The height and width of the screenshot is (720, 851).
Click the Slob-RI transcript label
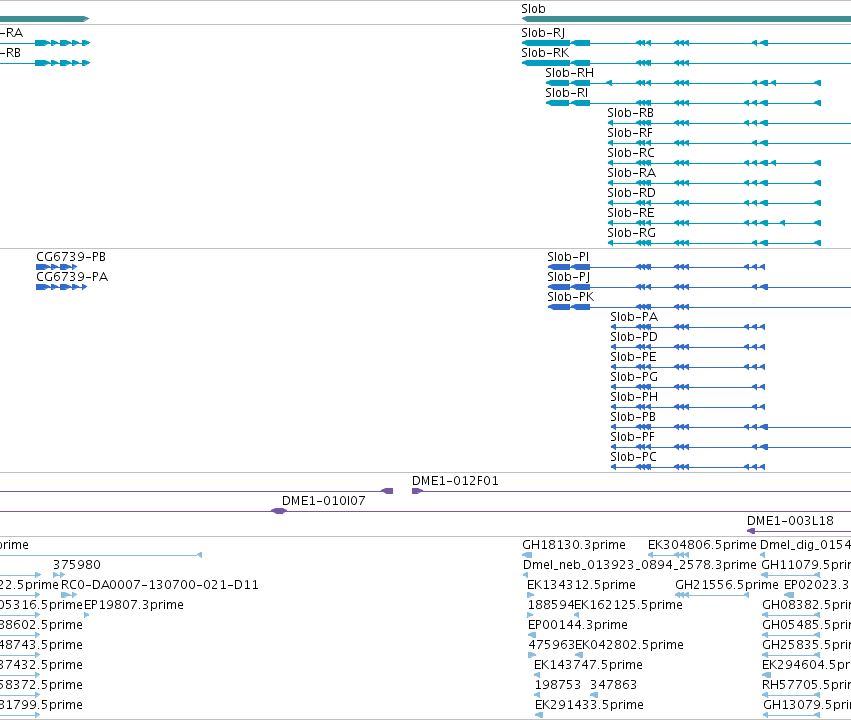(x=567, y=93)
